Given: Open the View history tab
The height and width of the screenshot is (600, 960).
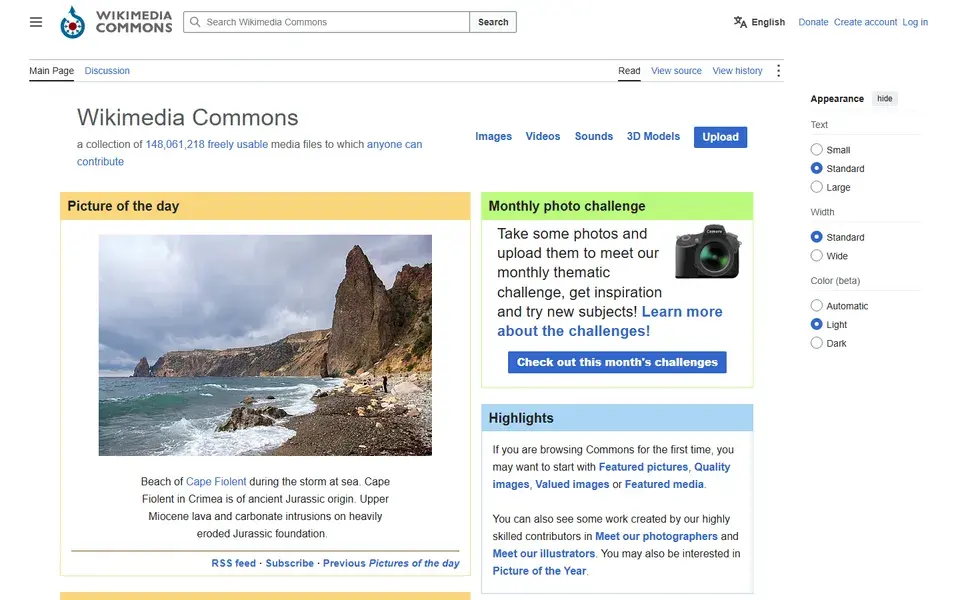Looking at the screenshot, I should [737, 71].
